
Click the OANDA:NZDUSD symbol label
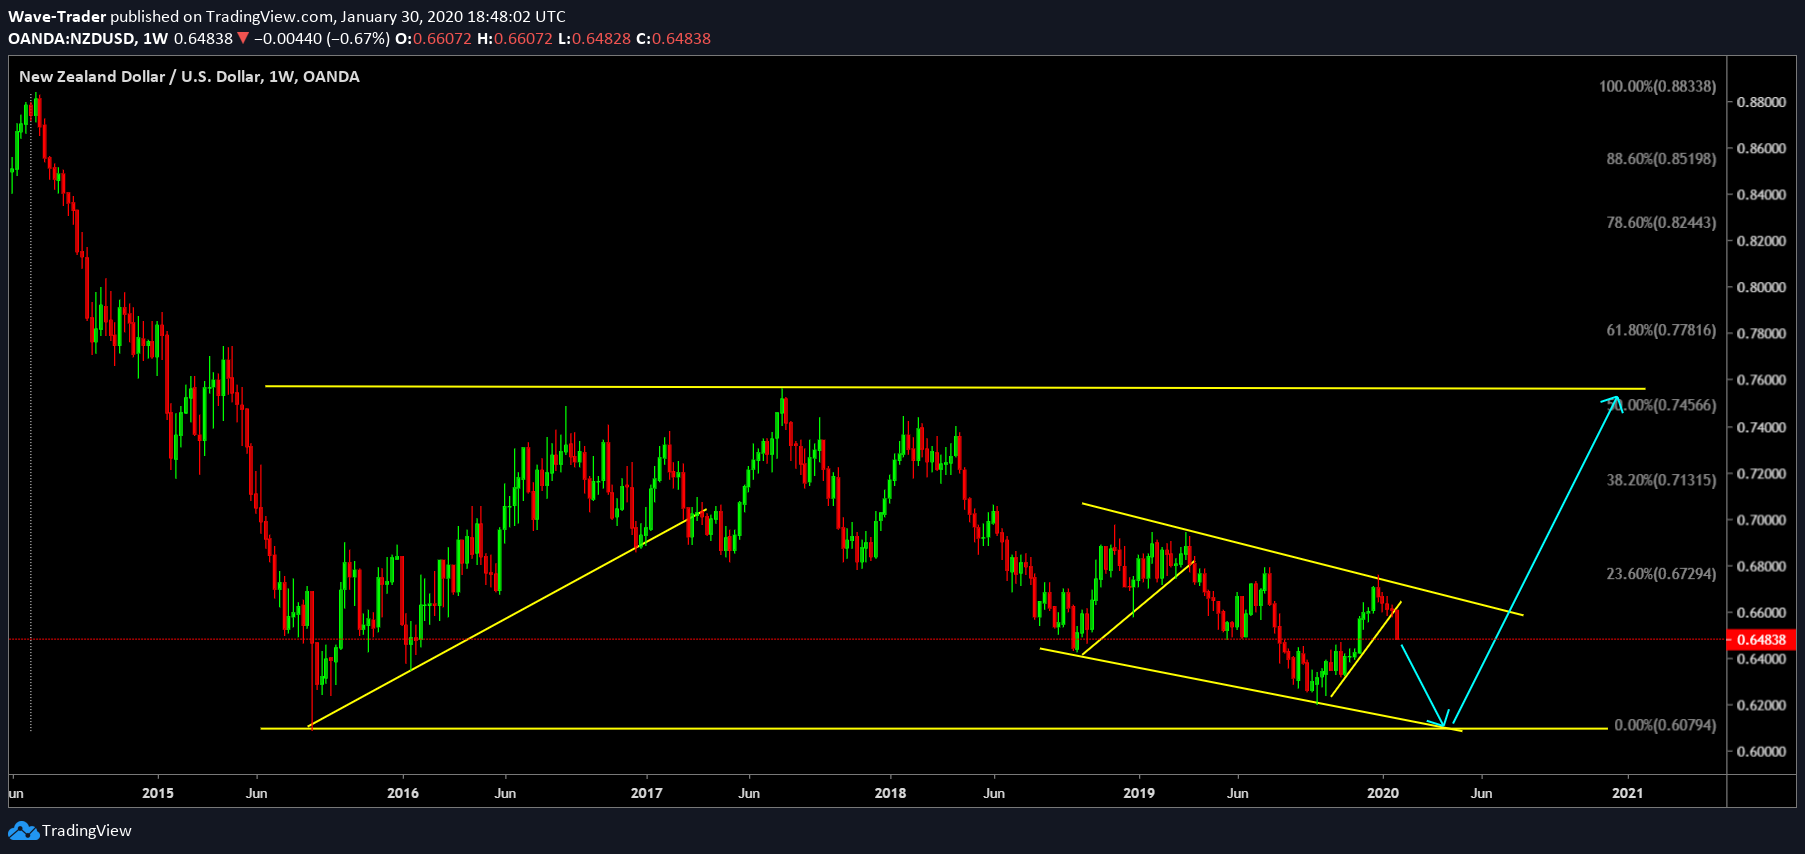[x=72, y=39]
